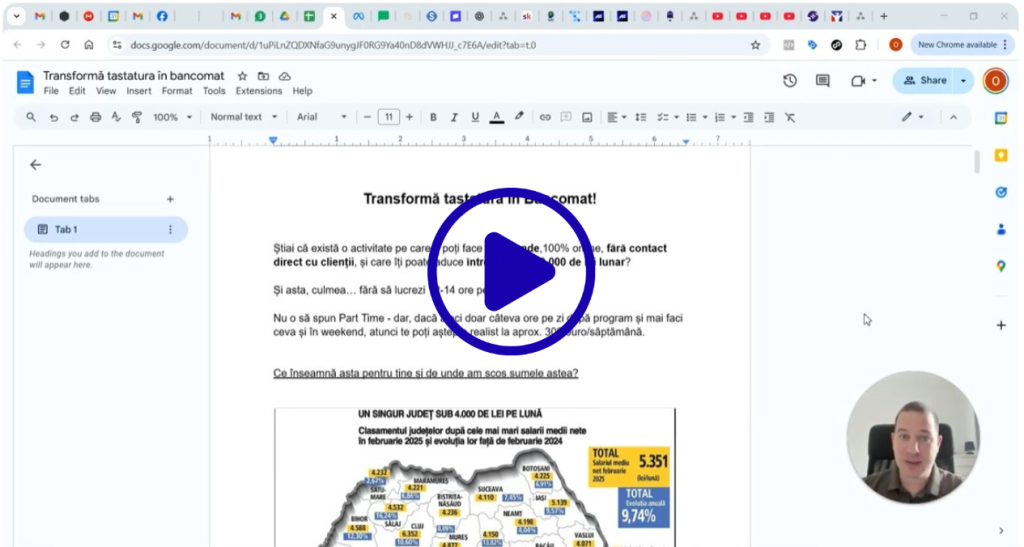Open the Insert menu
This screenshot has width=1024, height=547.
click(x=139, y=91)
